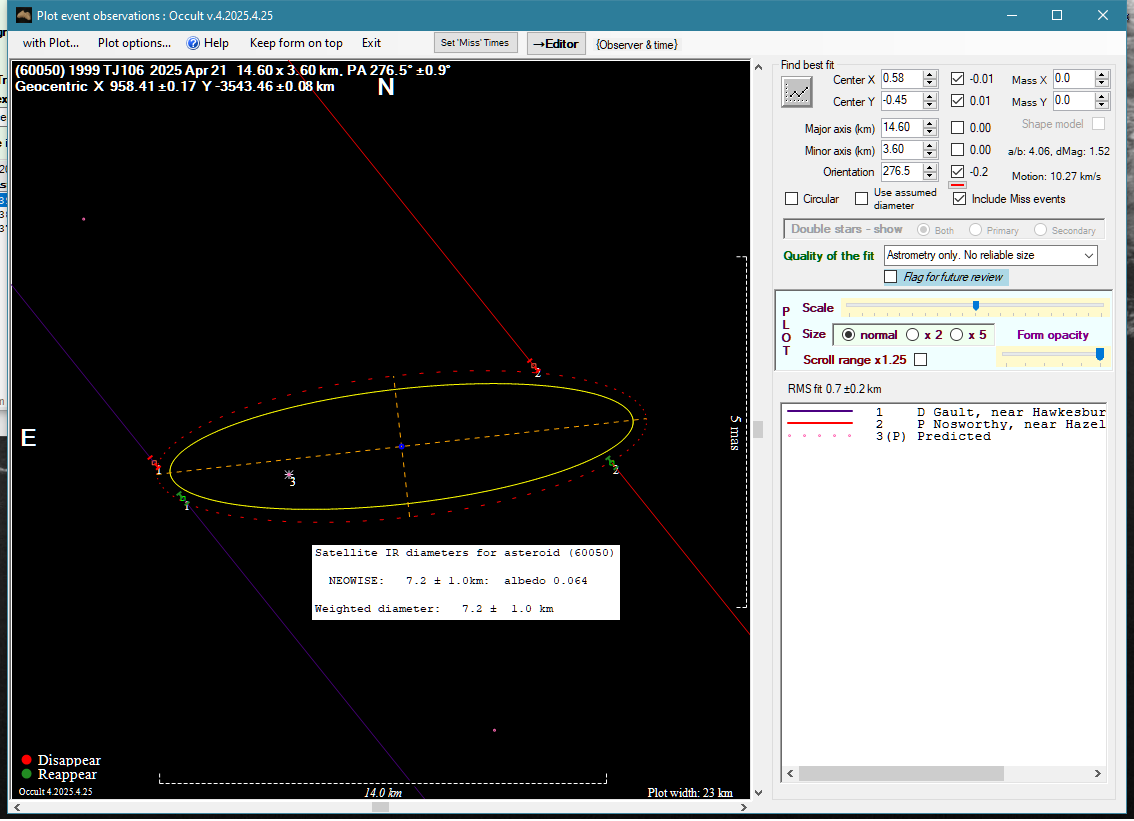Click the Occult app icon in title bar
The image size is (1134, 821).
25,15
